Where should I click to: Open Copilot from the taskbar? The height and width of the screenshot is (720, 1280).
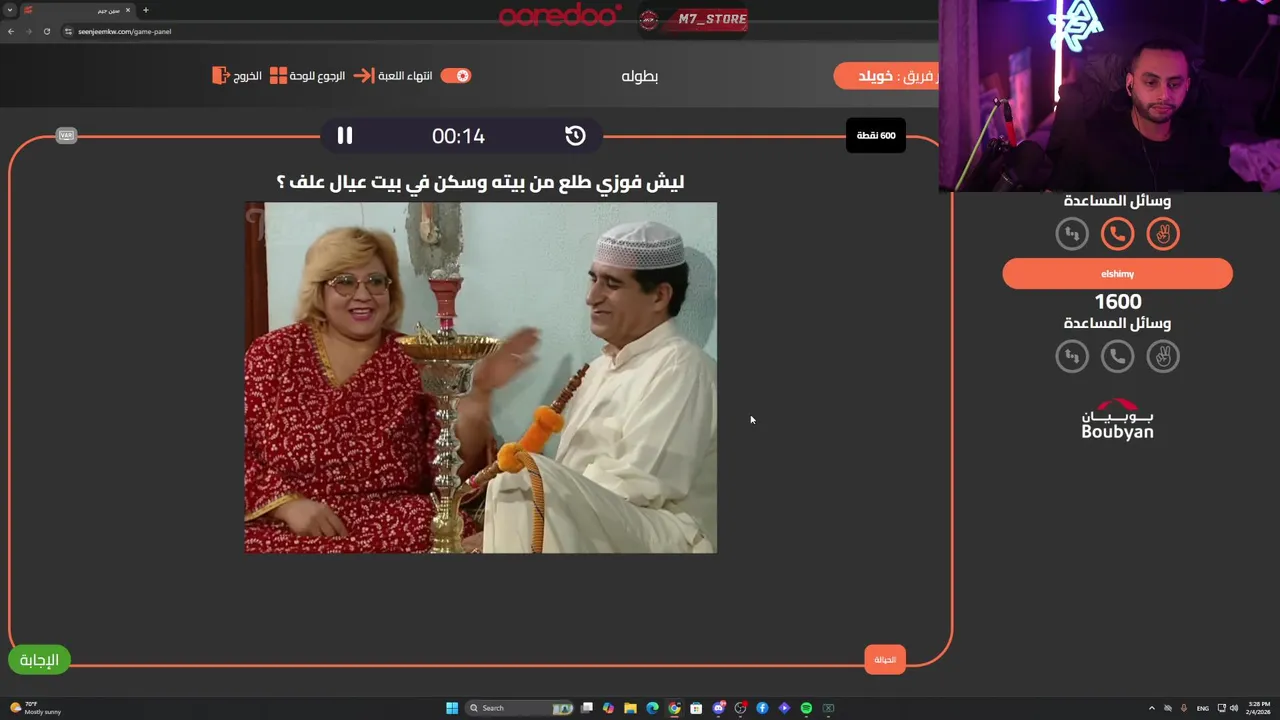[x=608, y=708]
